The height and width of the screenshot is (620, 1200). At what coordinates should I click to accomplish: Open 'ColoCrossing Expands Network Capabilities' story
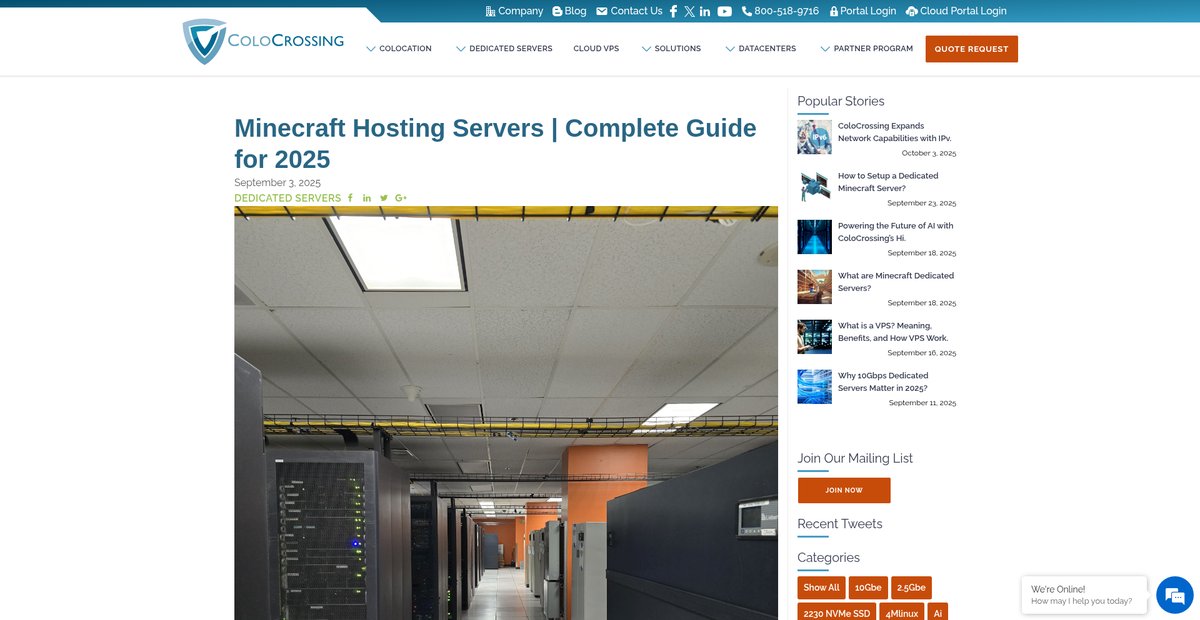coord(894,132)
